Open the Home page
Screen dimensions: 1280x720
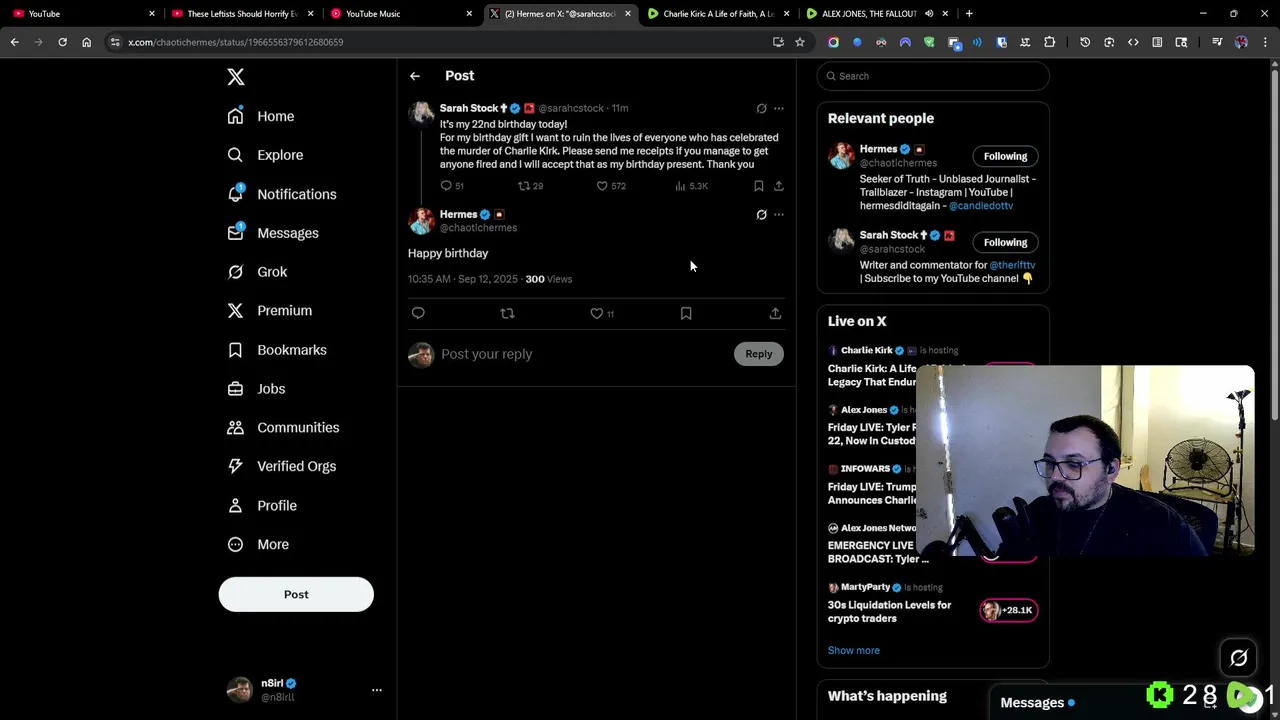pos(261,116)
